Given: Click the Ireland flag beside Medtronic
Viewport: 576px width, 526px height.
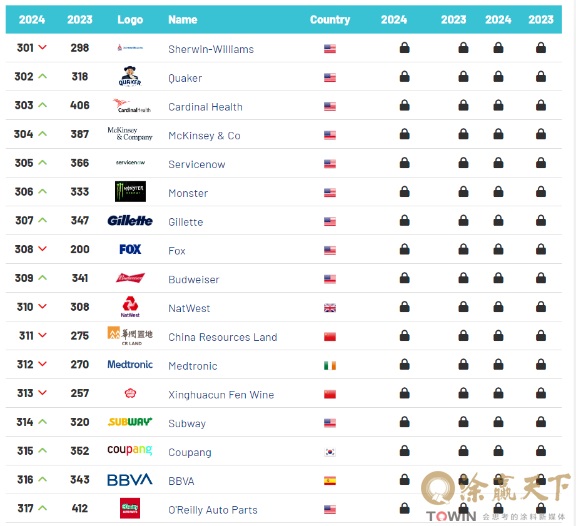Looking at the screenshot, I should pos(330,365).
